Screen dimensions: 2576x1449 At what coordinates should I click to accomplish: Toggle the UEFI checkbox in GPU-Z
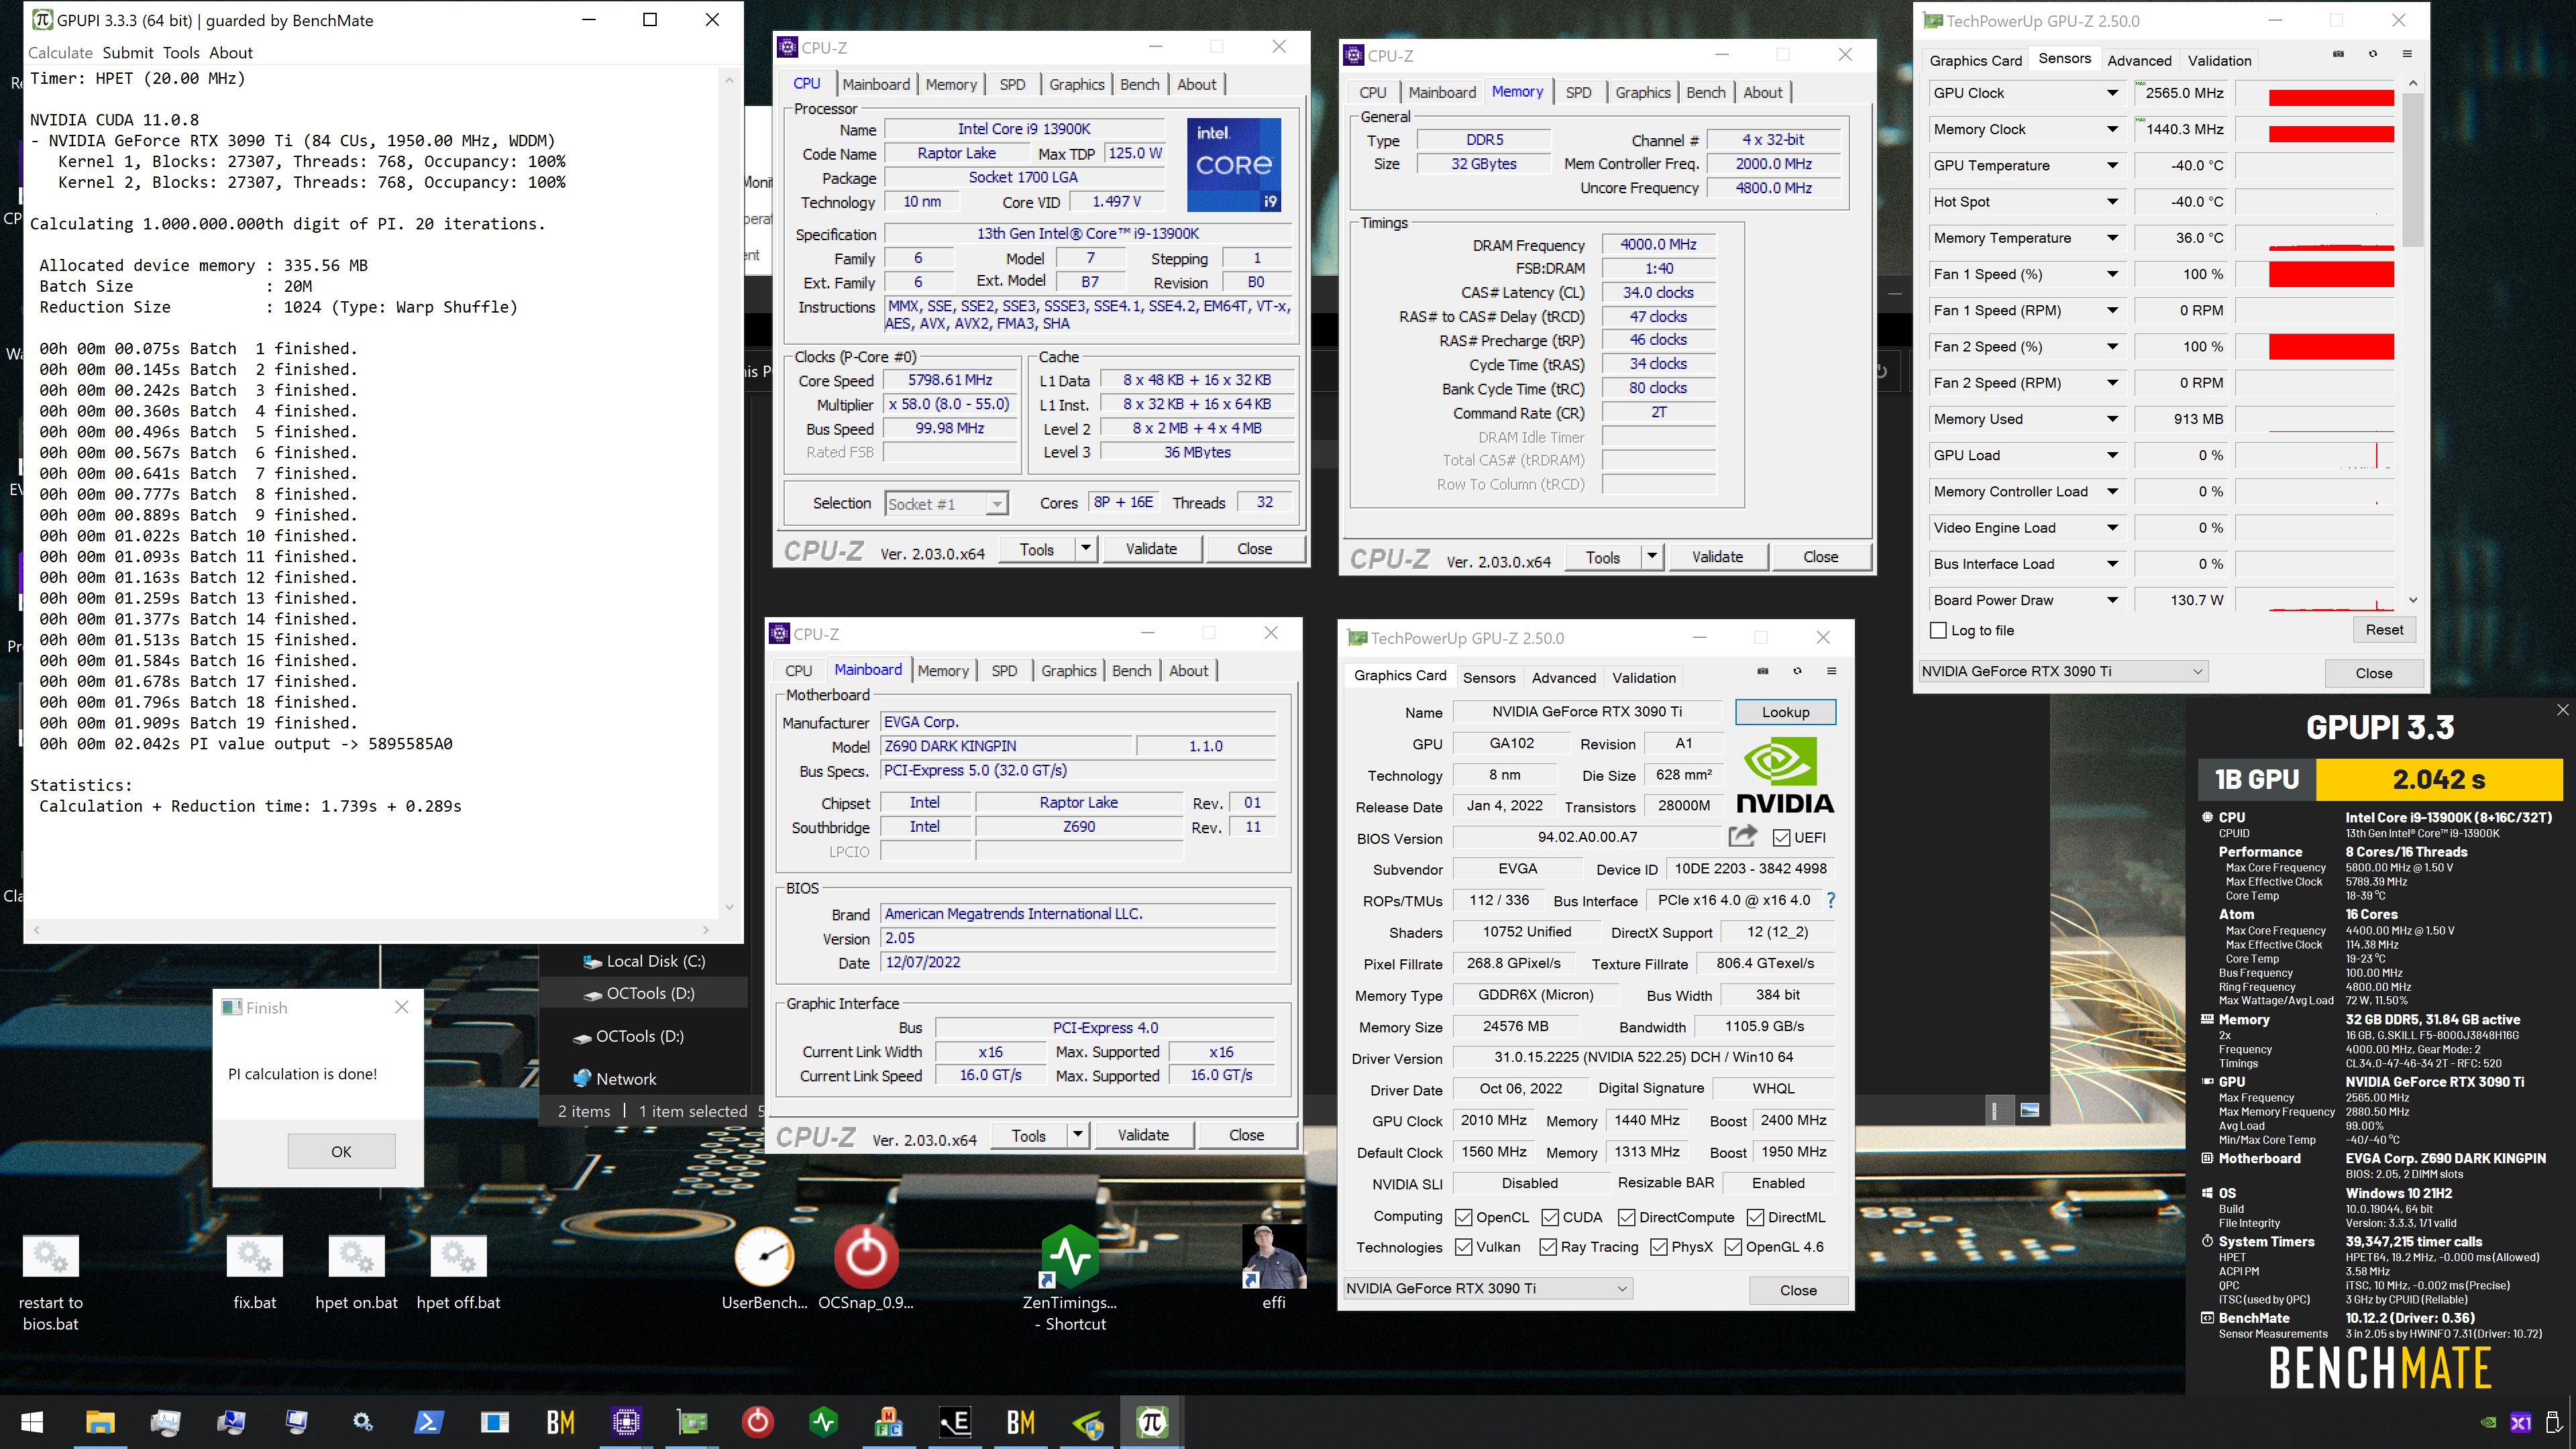(1781, 837)
